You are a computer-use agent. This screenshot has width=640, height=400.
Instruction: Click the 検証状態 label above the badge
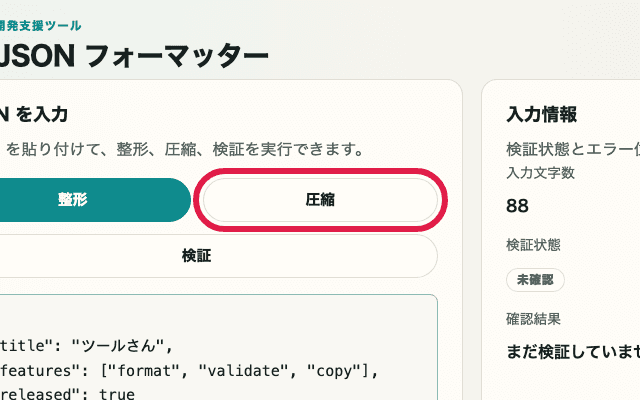(x=533, y=245)
